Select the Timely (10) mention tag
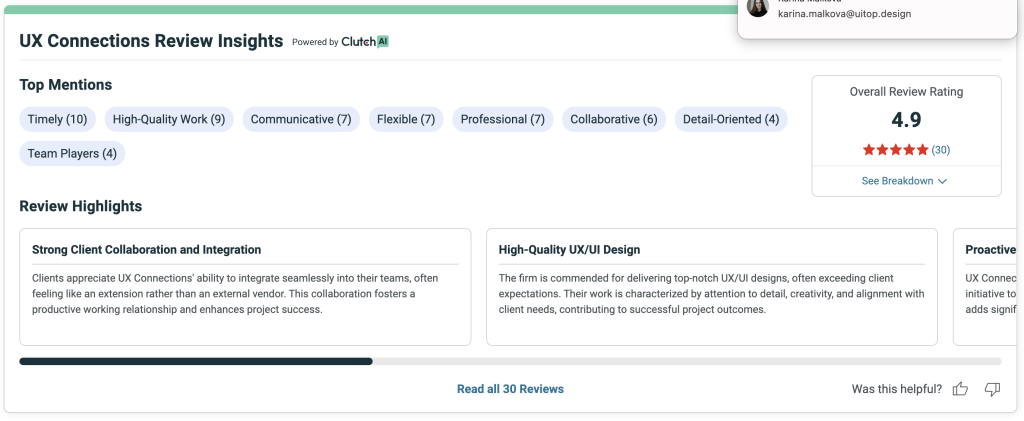Screen dimensions: 1024x421 (57, 119)
